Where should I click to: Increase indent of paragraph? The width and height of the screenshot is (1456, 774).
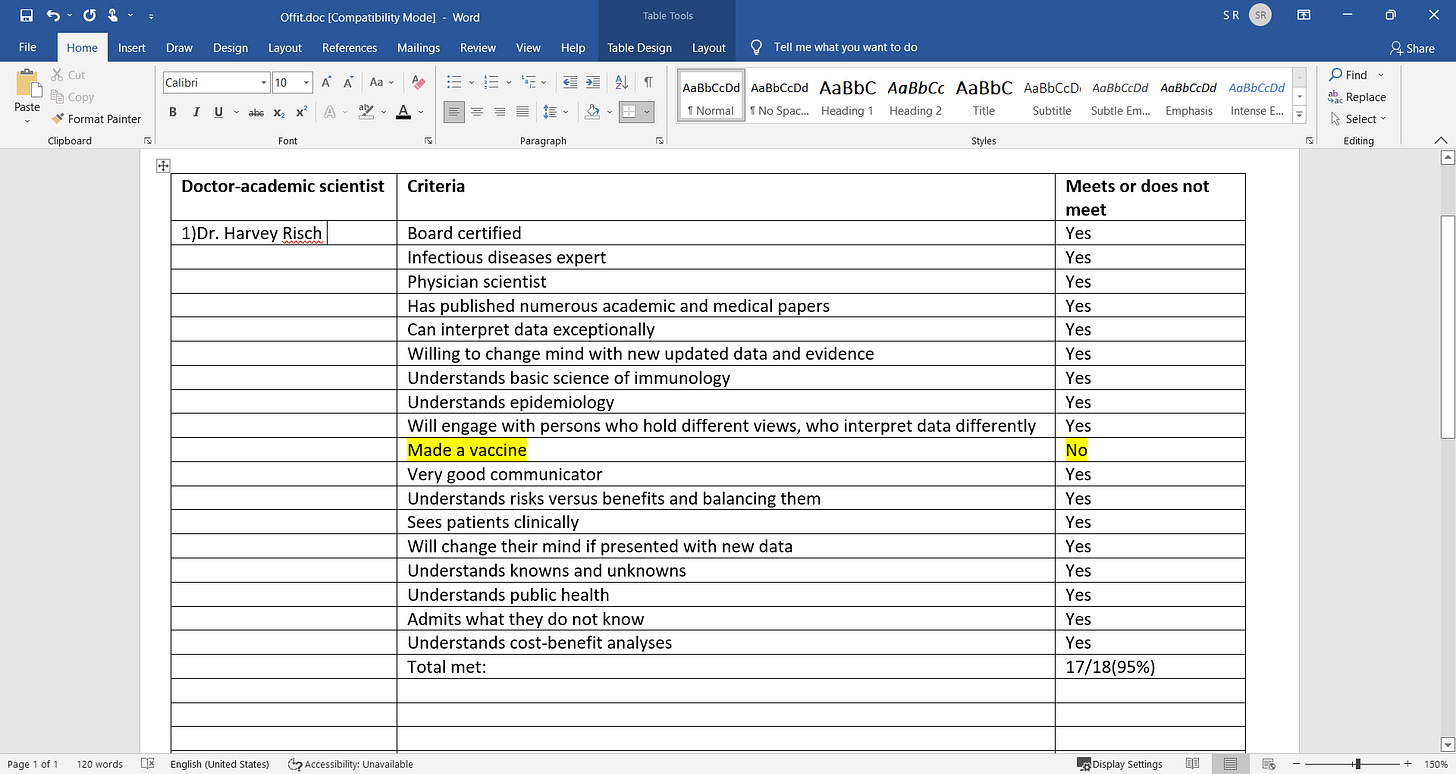[x=595, y=82]
